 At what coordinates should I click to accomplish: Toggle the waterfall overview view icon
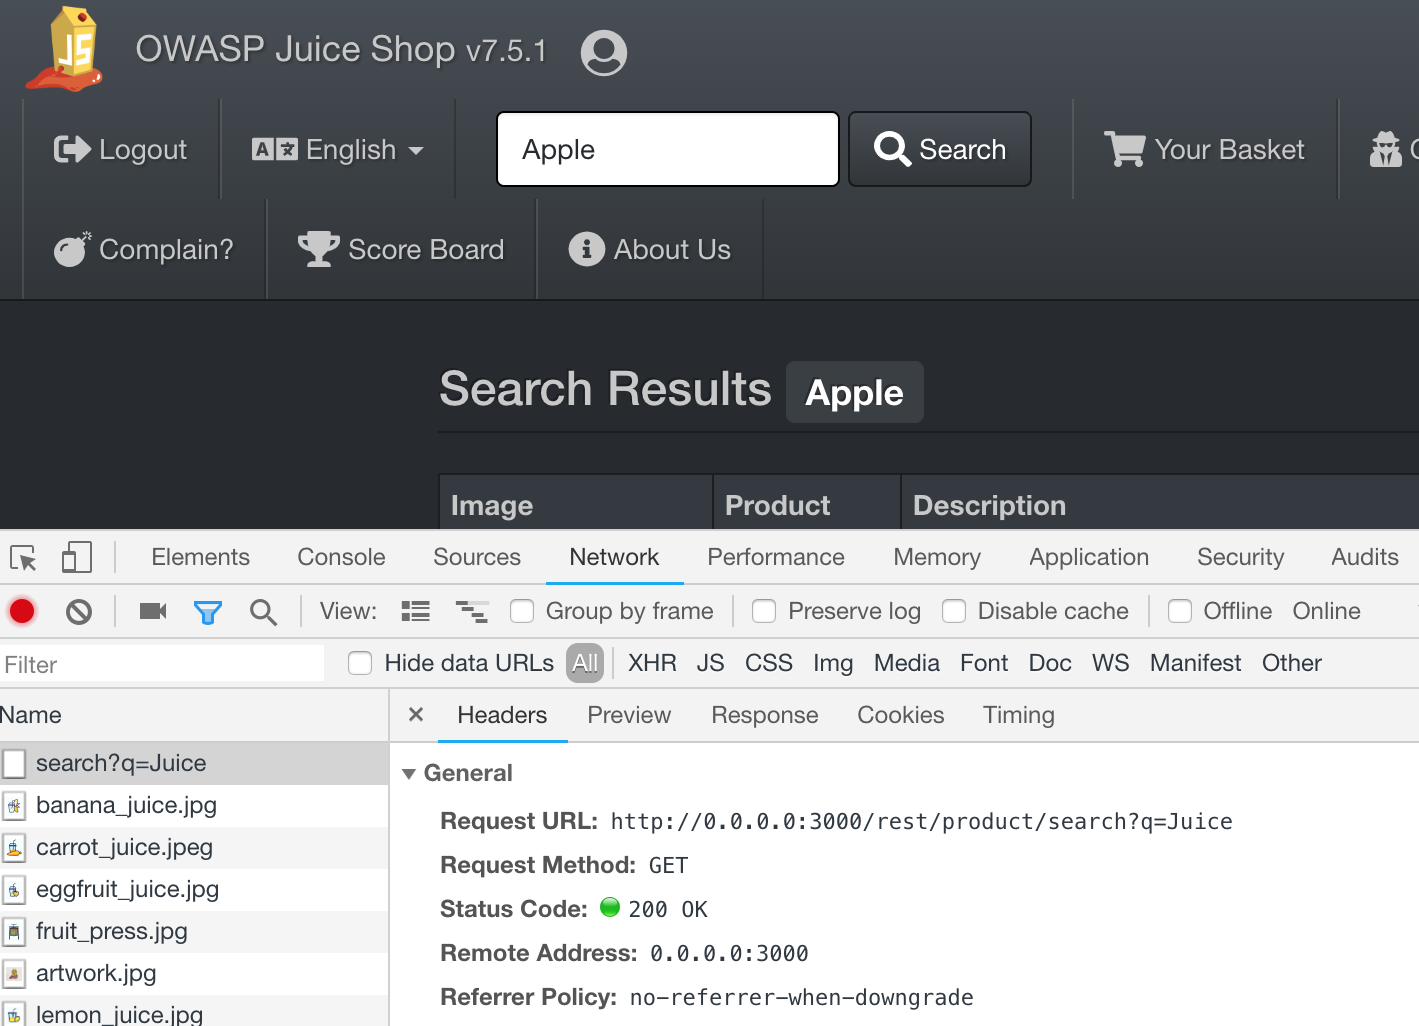point(471,611)
